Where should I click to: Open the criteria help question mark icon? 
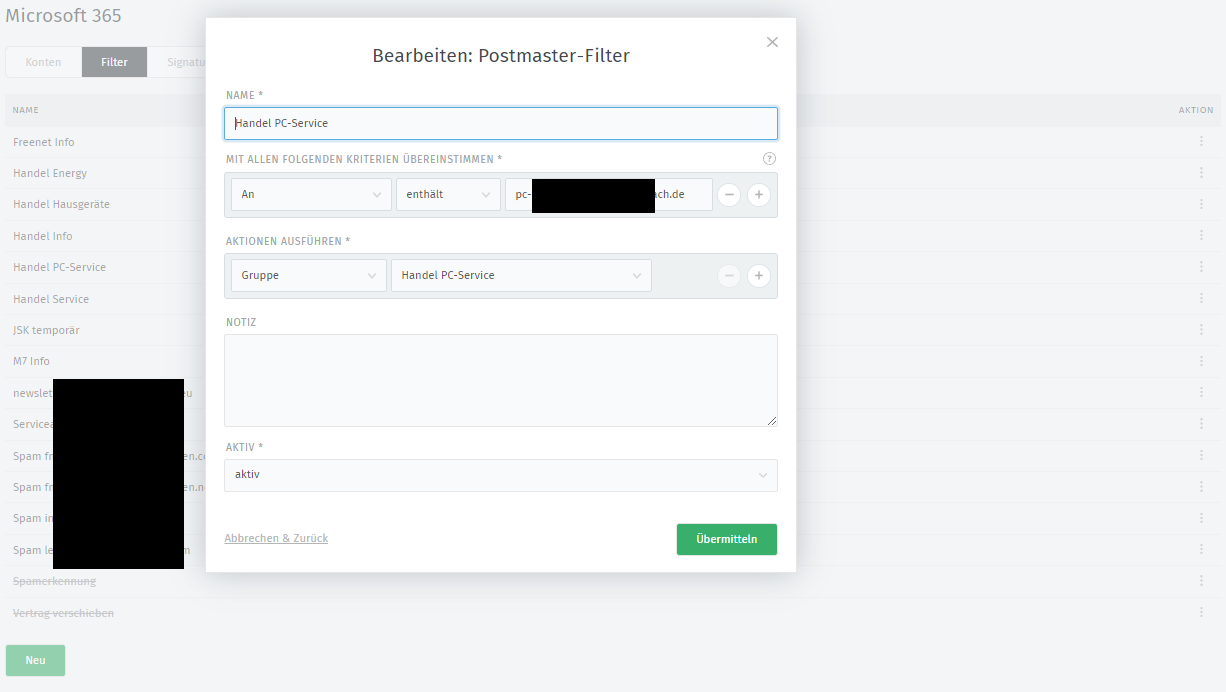click(769, 159)
